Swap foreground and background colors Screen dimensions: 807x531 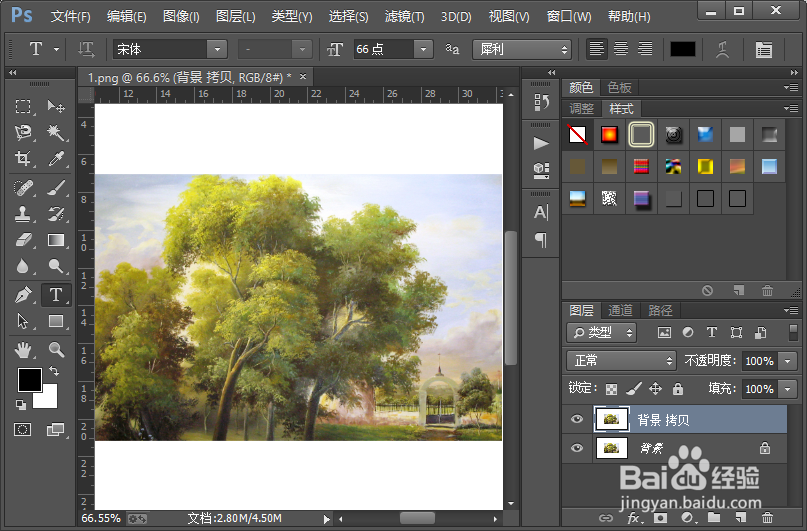coord(54,370)
